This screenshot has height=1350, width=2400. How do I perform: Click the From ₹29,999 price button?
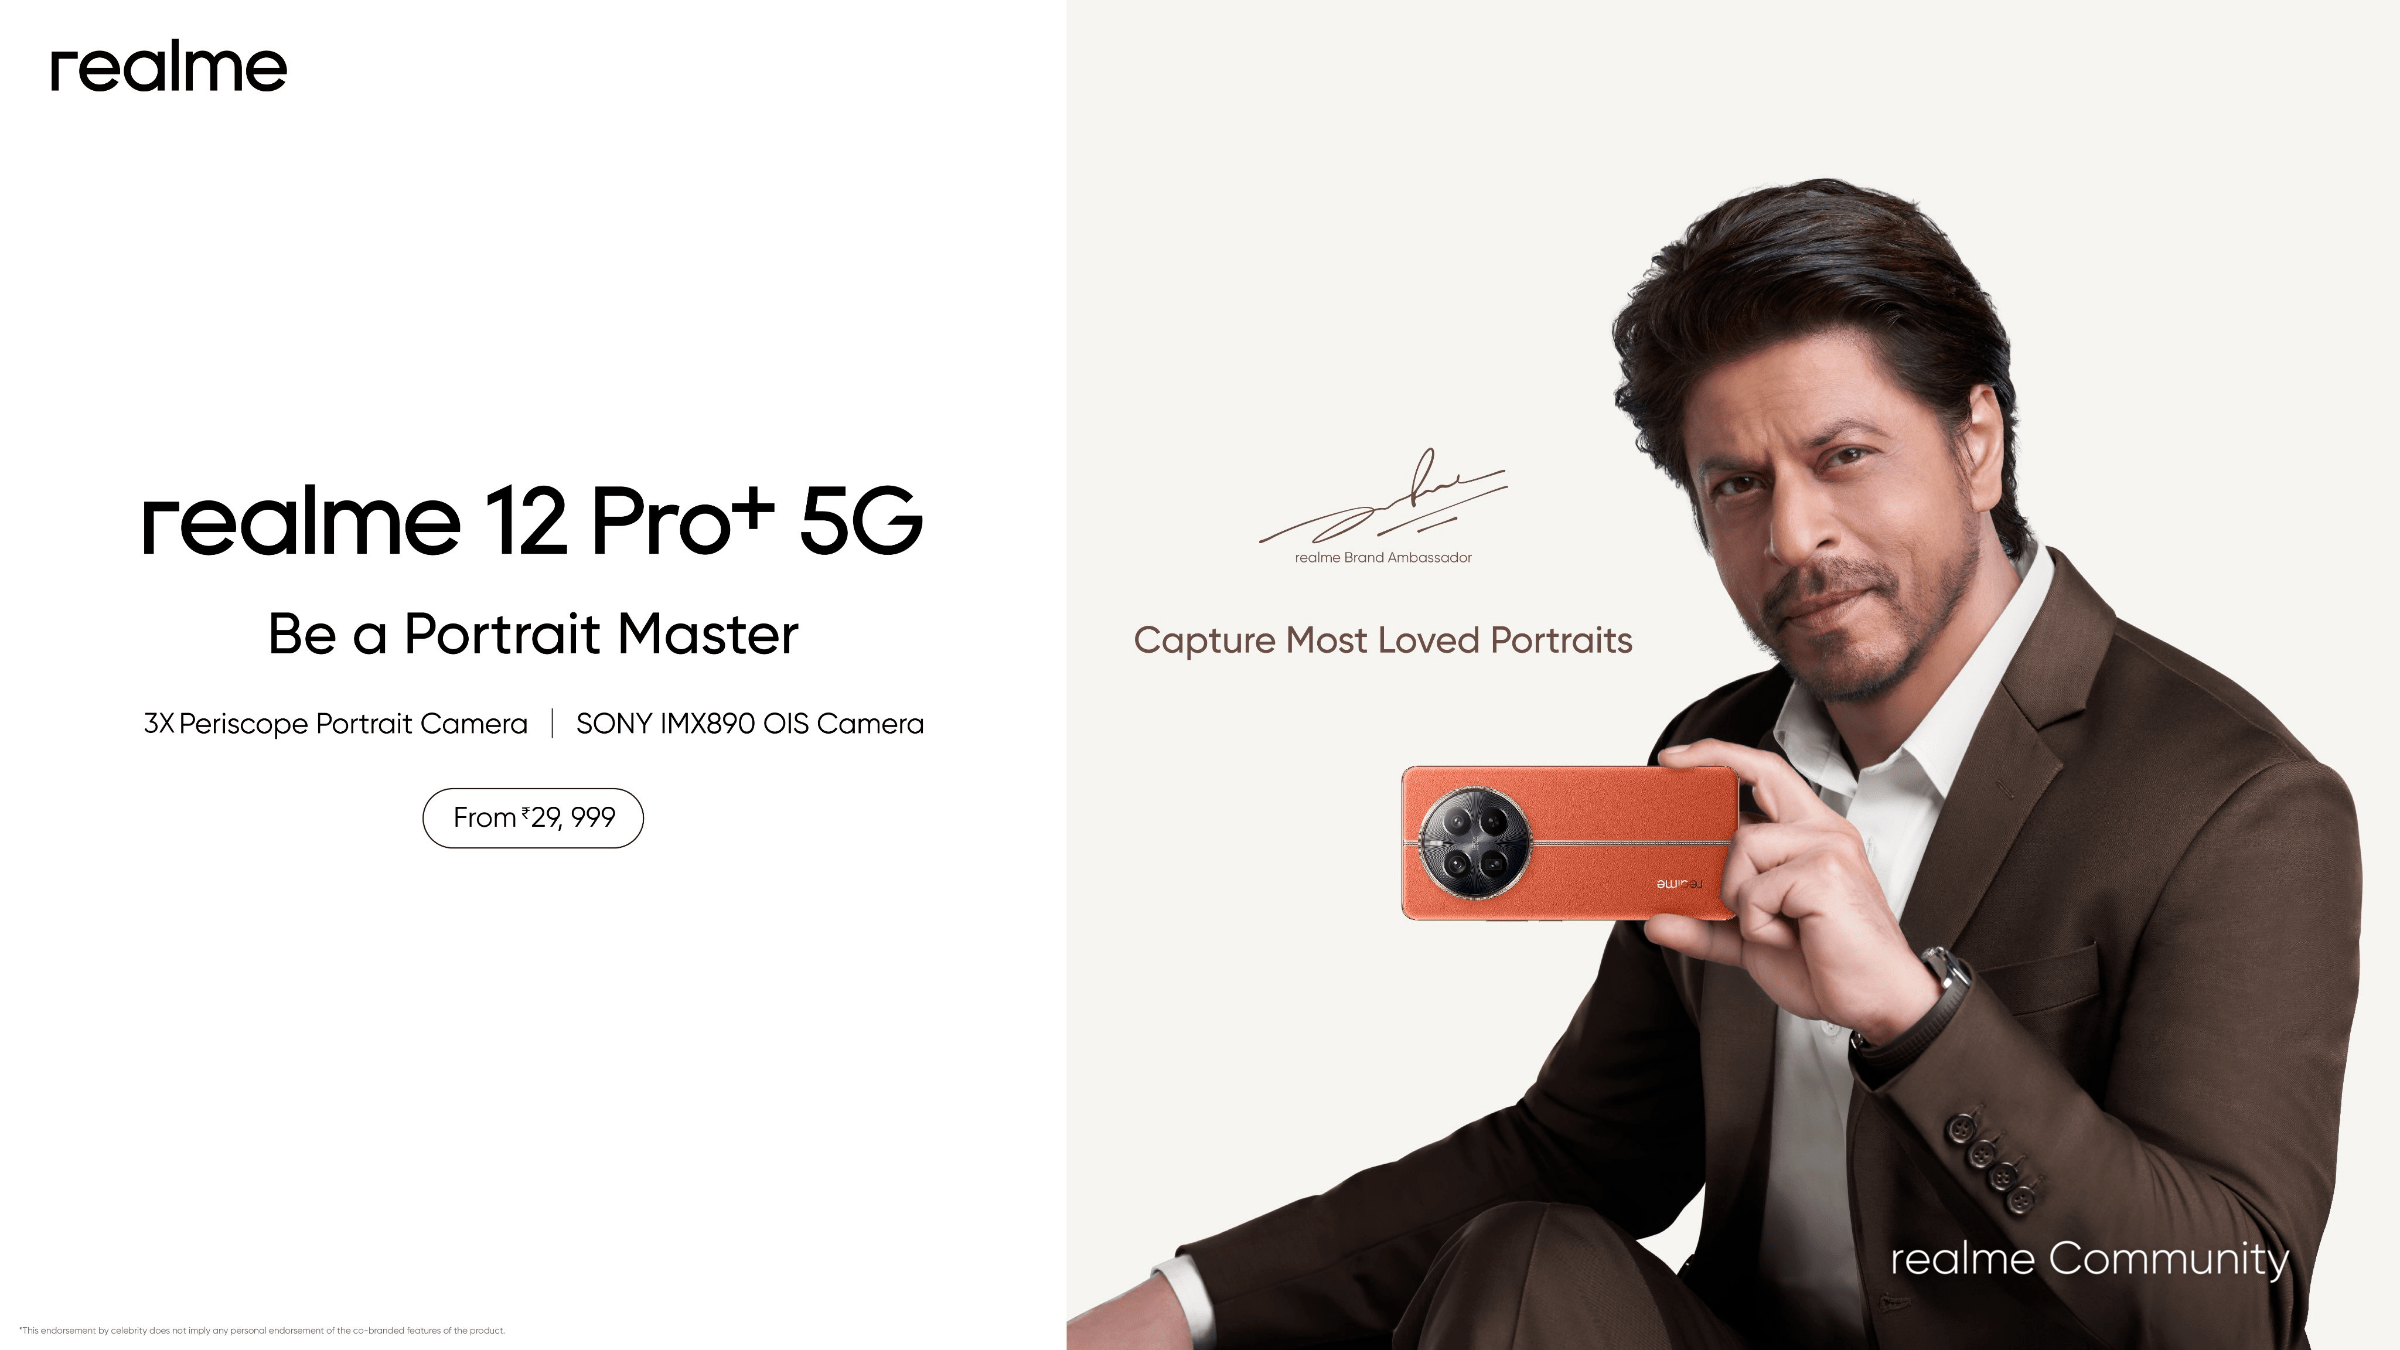(x=533, y=818)
